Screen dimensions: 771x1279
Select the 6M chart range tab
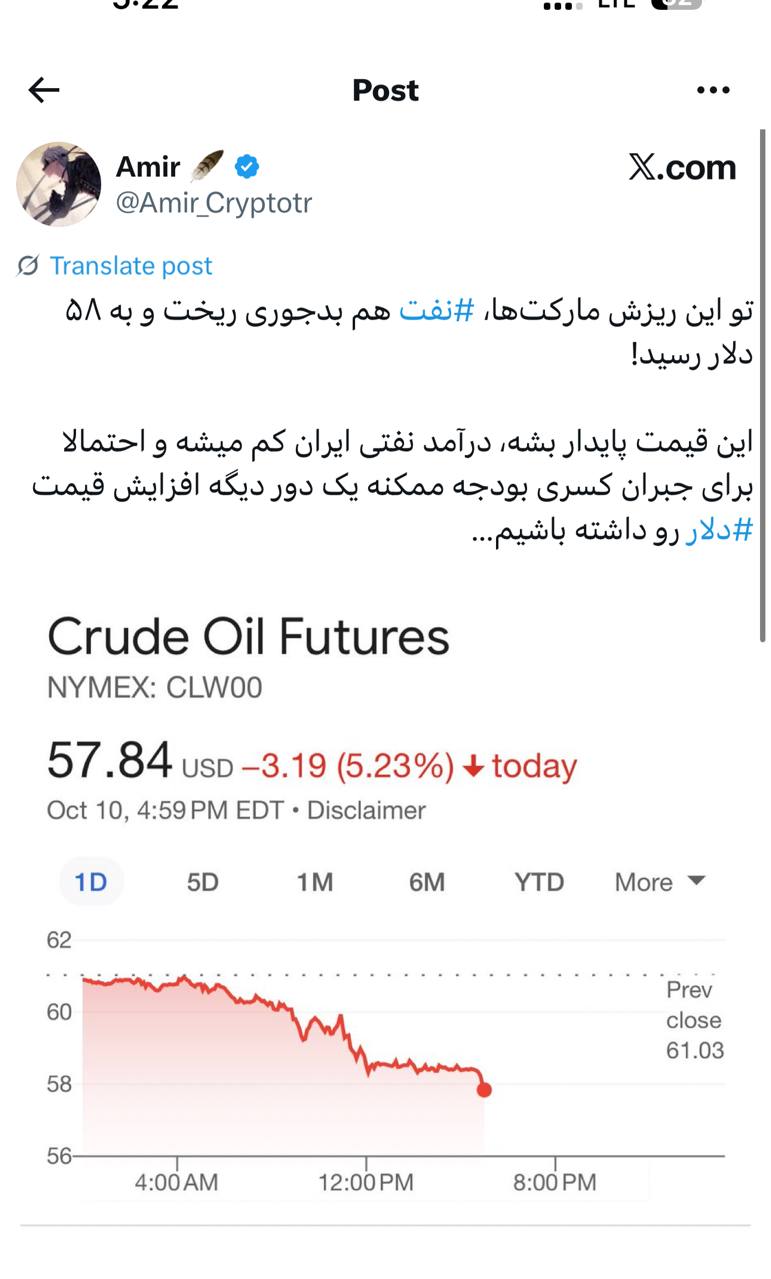coord(426,882)
